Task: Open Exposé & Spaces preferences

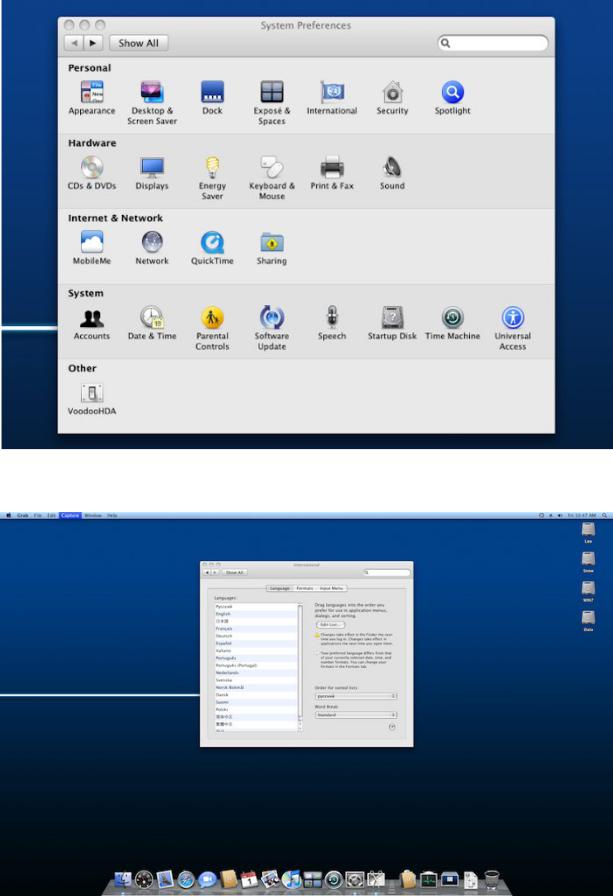Action: (272, 103)
